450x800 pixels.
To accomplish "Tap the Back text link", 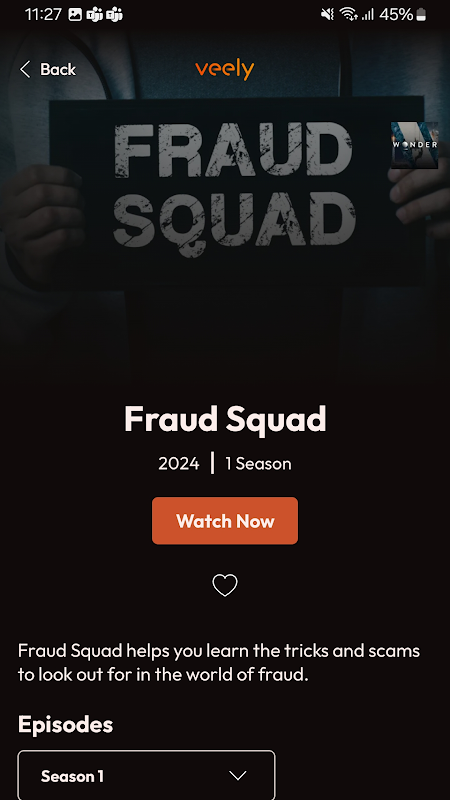I will click(x=58, y=69).
